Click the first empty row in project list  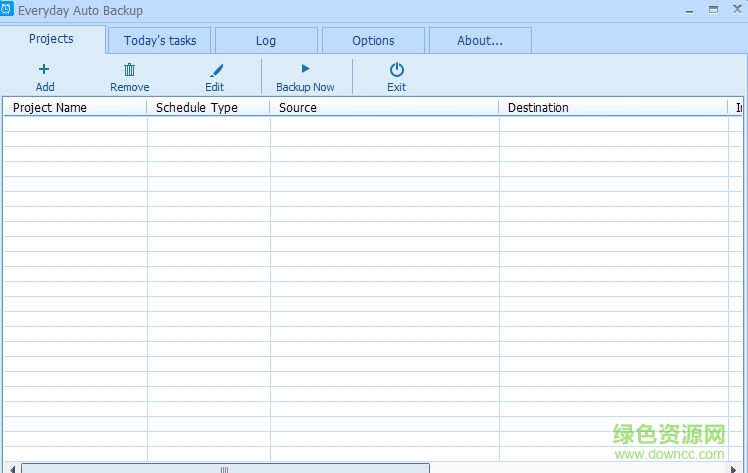coord(300,124)
